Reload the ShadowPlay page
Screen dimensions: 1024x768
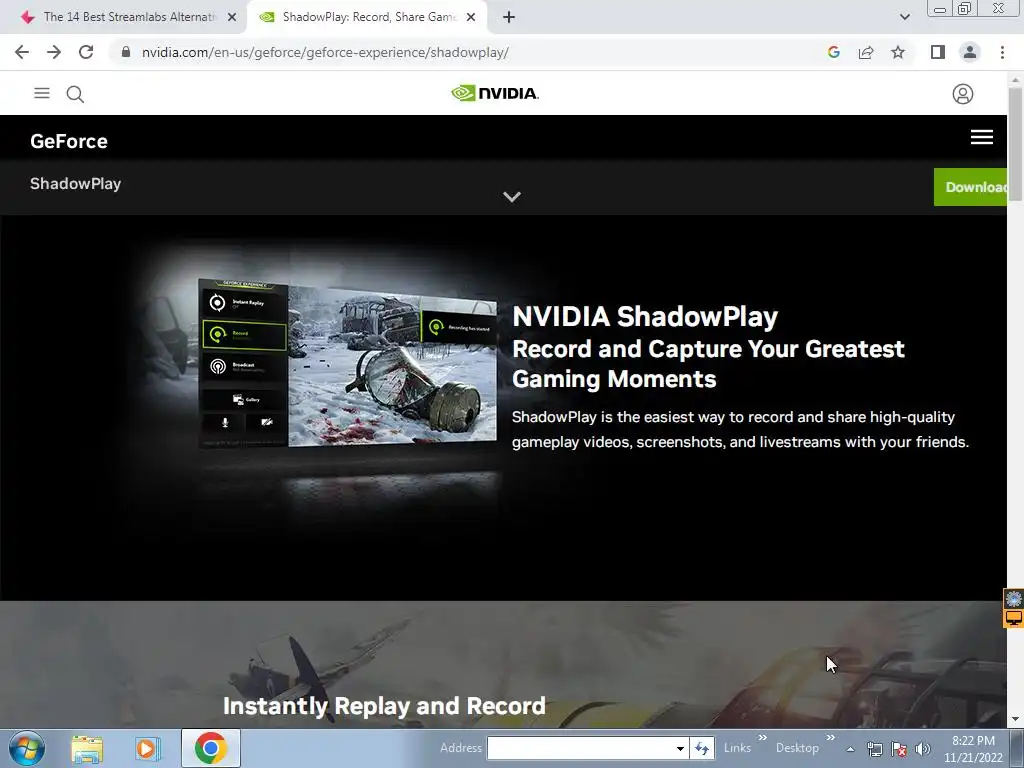tap(86, 52)
